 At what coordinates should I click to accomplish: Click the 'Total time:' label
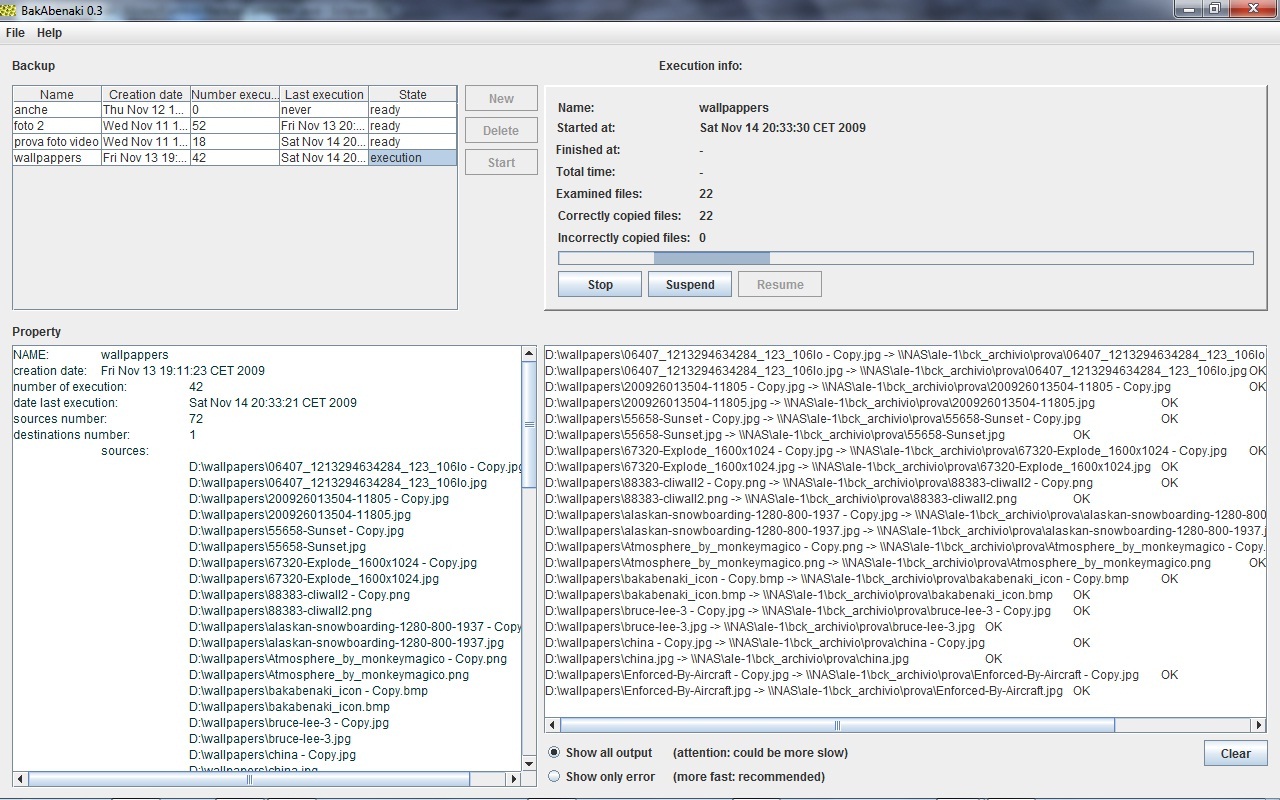[x=585, y=172]
